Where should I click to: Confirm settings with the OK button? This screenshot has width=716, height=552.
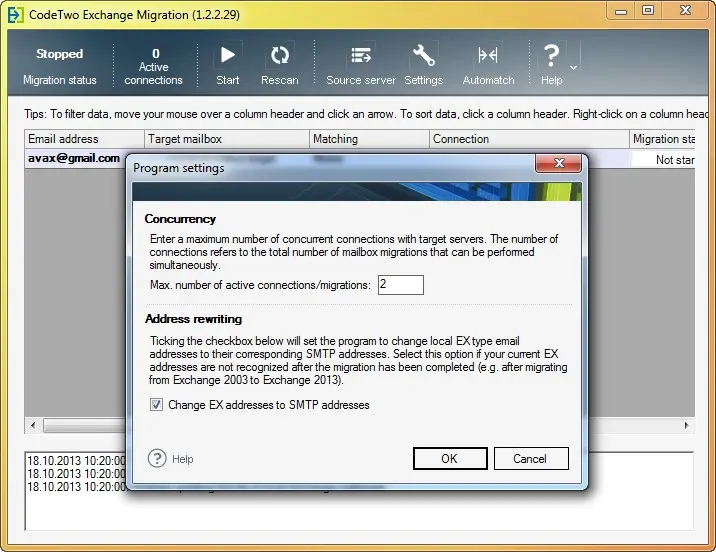450,458
